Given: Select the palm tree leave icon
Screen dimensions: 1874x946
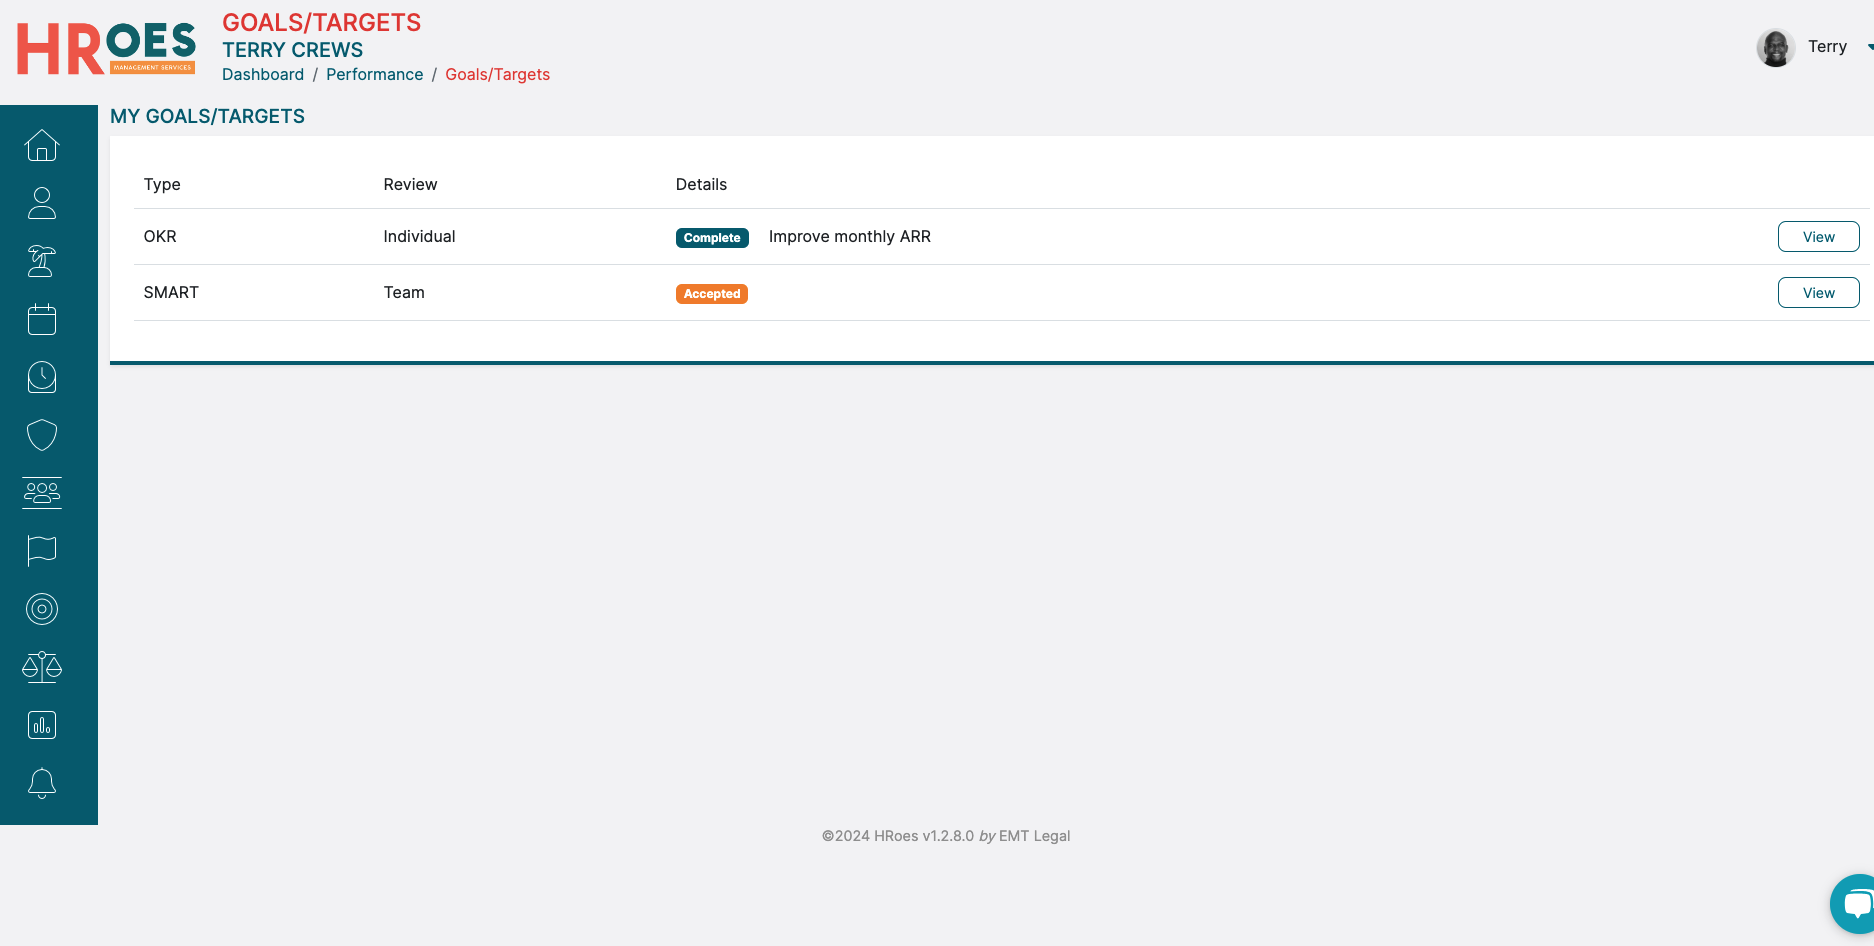Looking at the screenshot, I should [42, 261].
